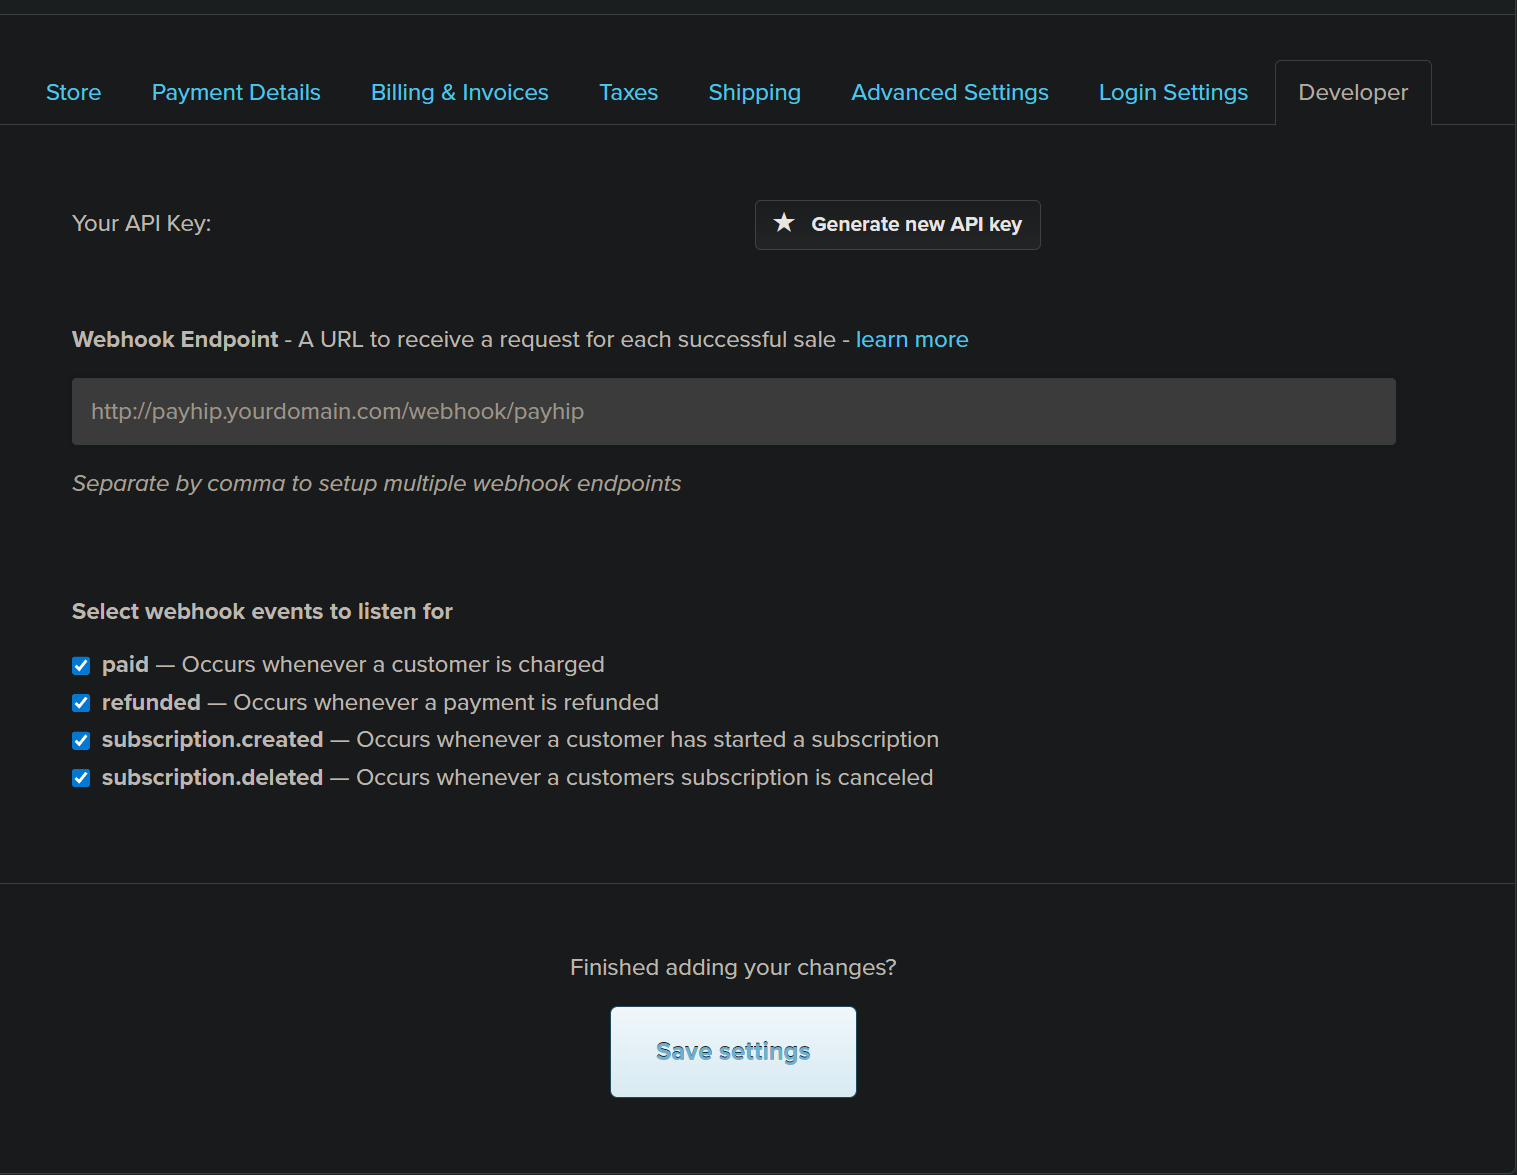Click the subscription.created event label
1517x1175 pixels.
212,740
